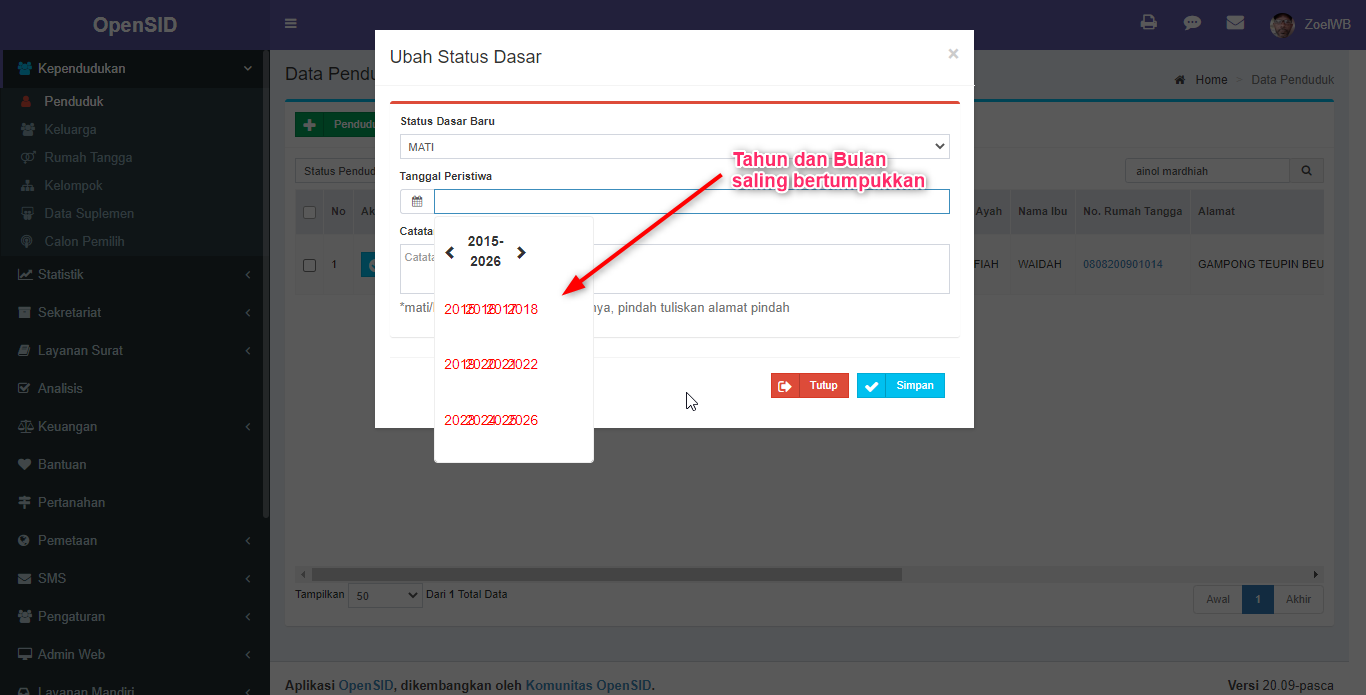
Task: Select year 2026 in datepicker
Action: (x=524, y=420)
